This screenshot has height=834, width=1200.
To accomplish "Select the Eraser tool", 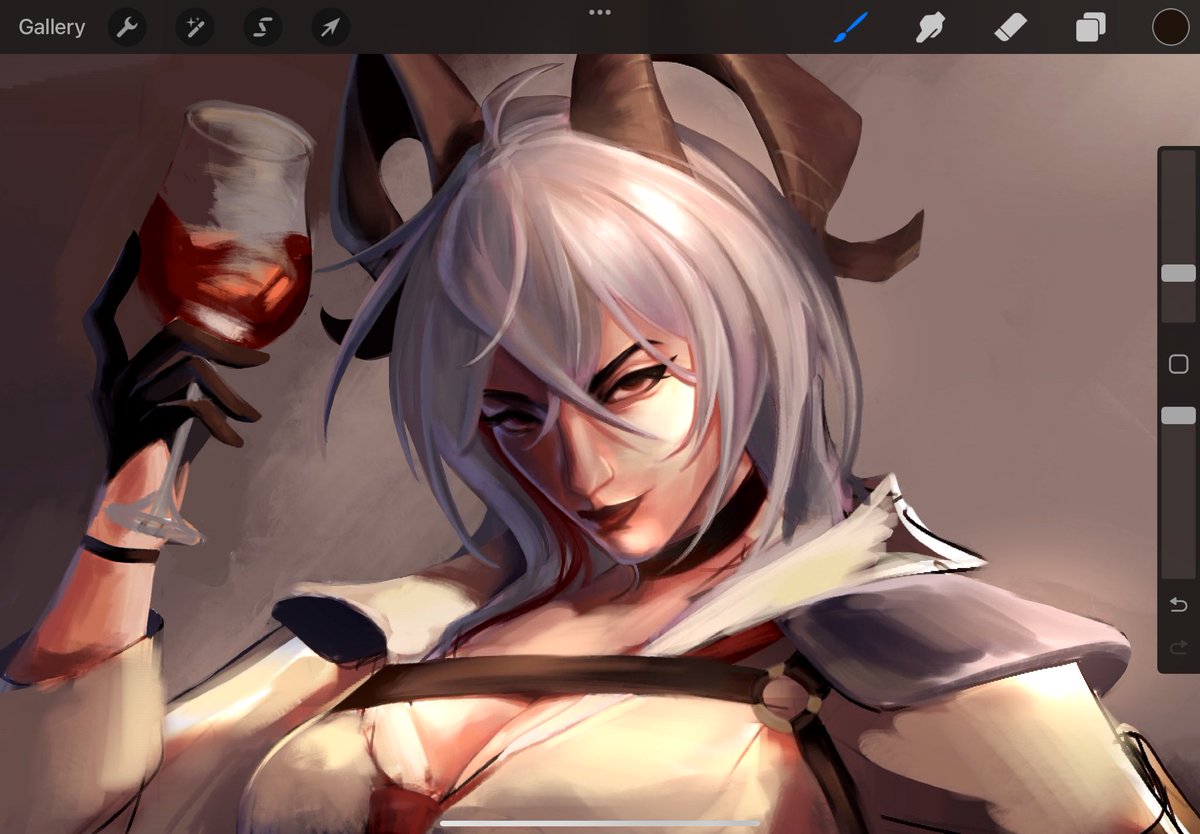I will [1010, 27].
